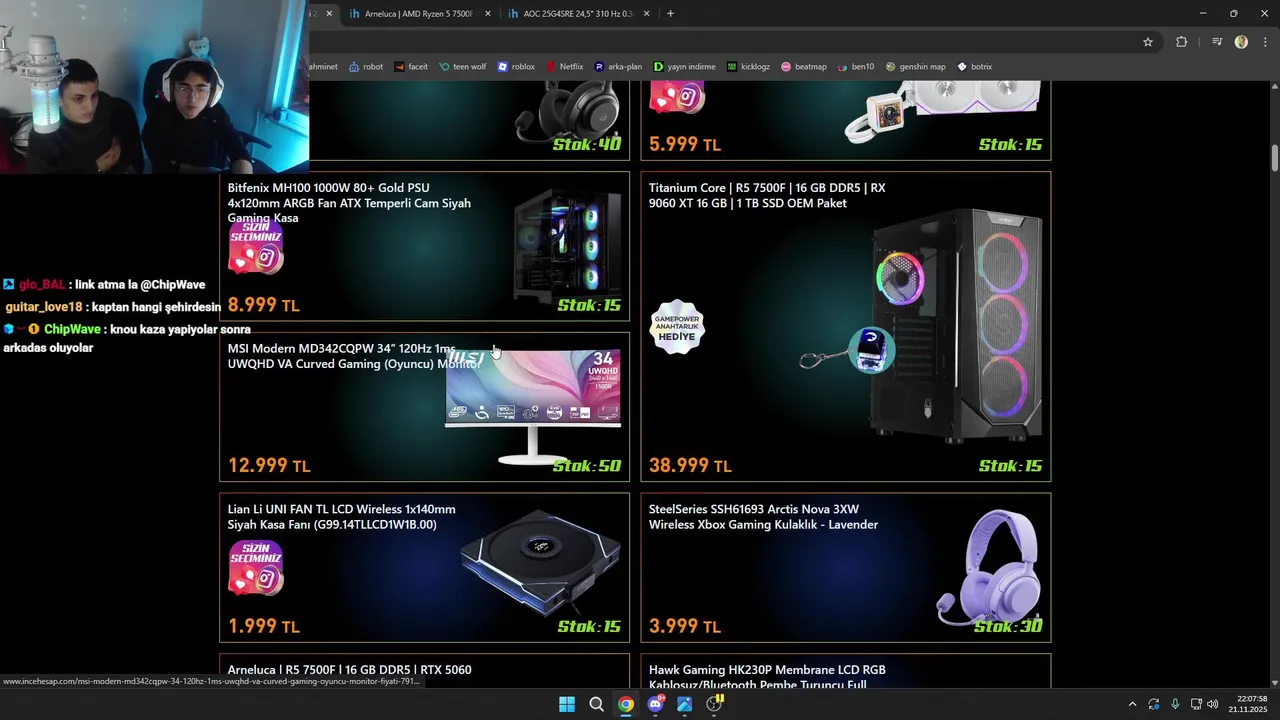Click the black headset product image at top

click(567, 112)
